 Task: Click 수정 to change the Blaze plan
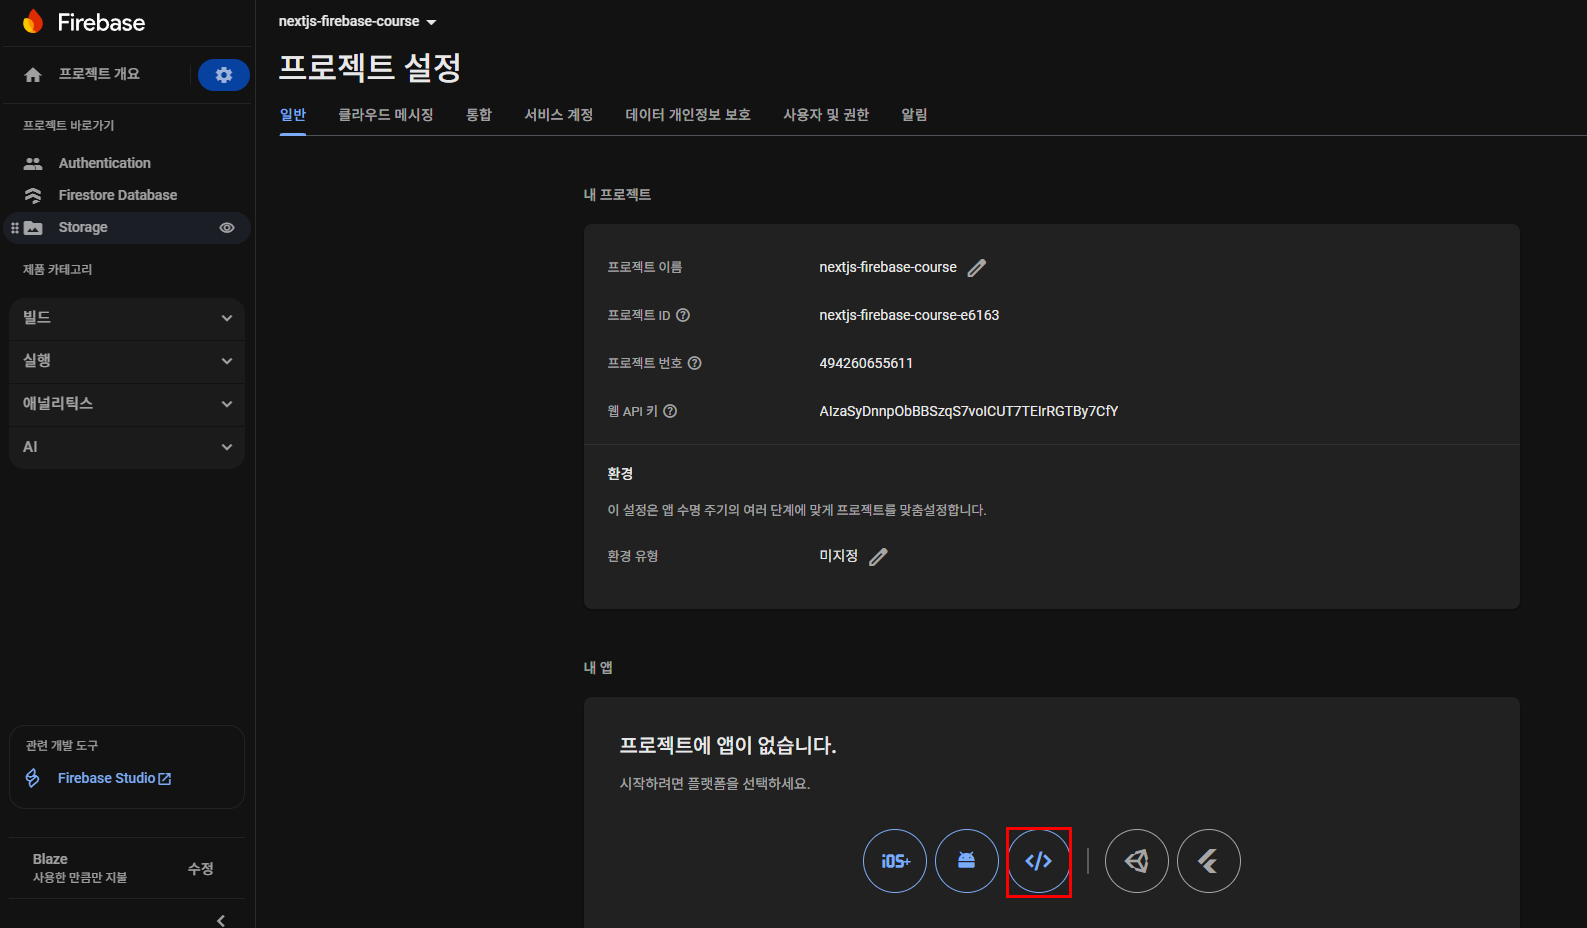201,869
